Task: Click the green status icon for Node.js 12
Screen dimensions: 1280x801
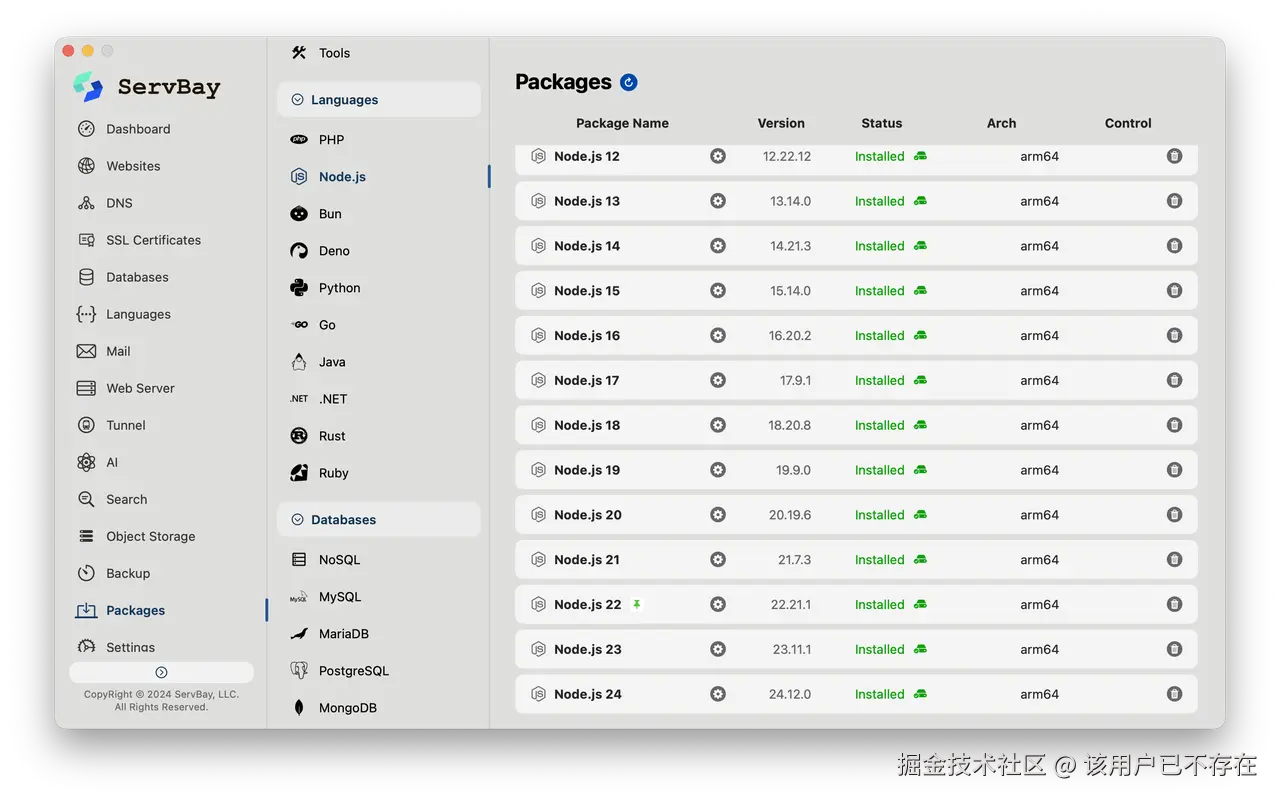Action: click(920, 156)
